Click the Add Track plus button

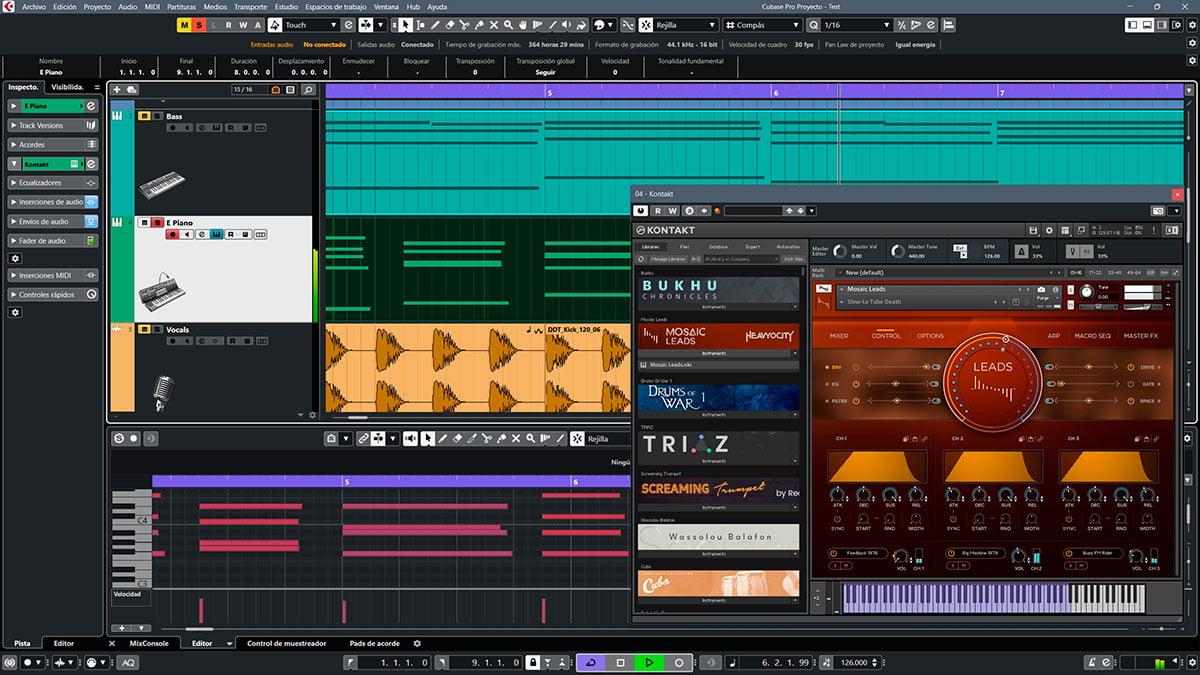(x=117, y=90)
